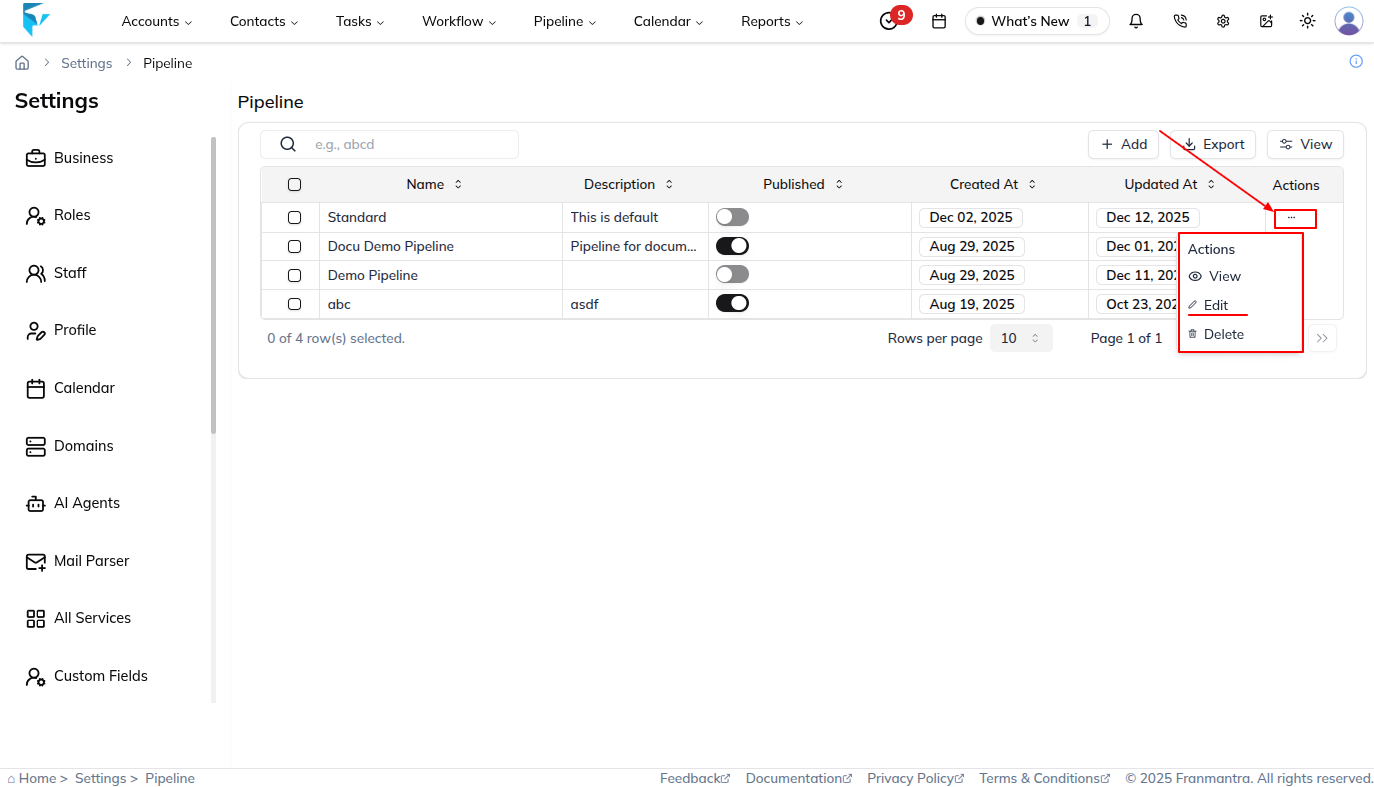Click the Settings breadcrumb link at top
The width and height of the screenshot is (1374, 787).
pyautogui.click(x=86, y=63)
